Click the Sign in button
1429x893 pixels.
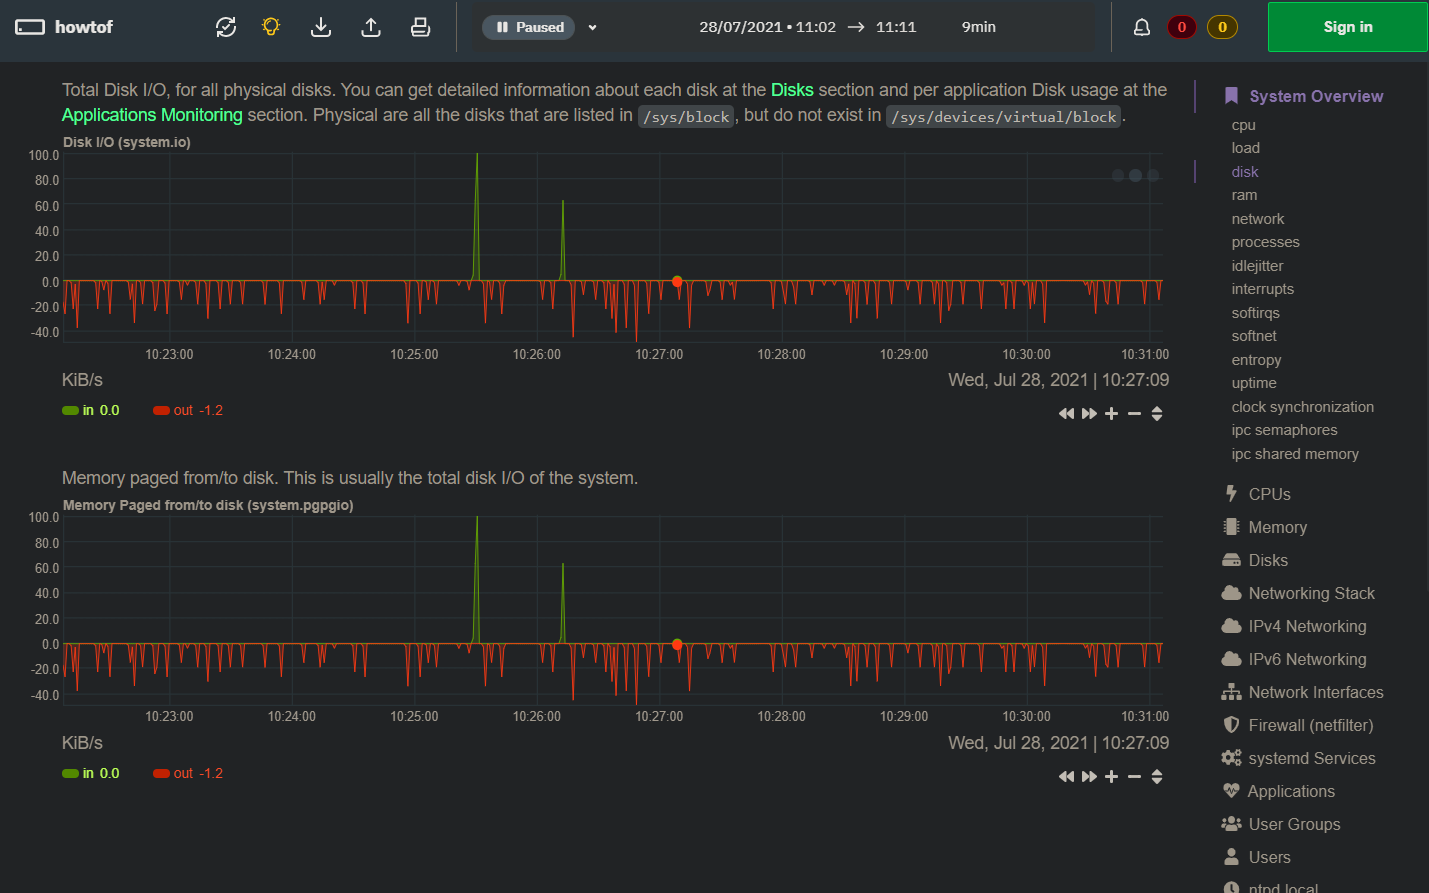coord(1347,27)
